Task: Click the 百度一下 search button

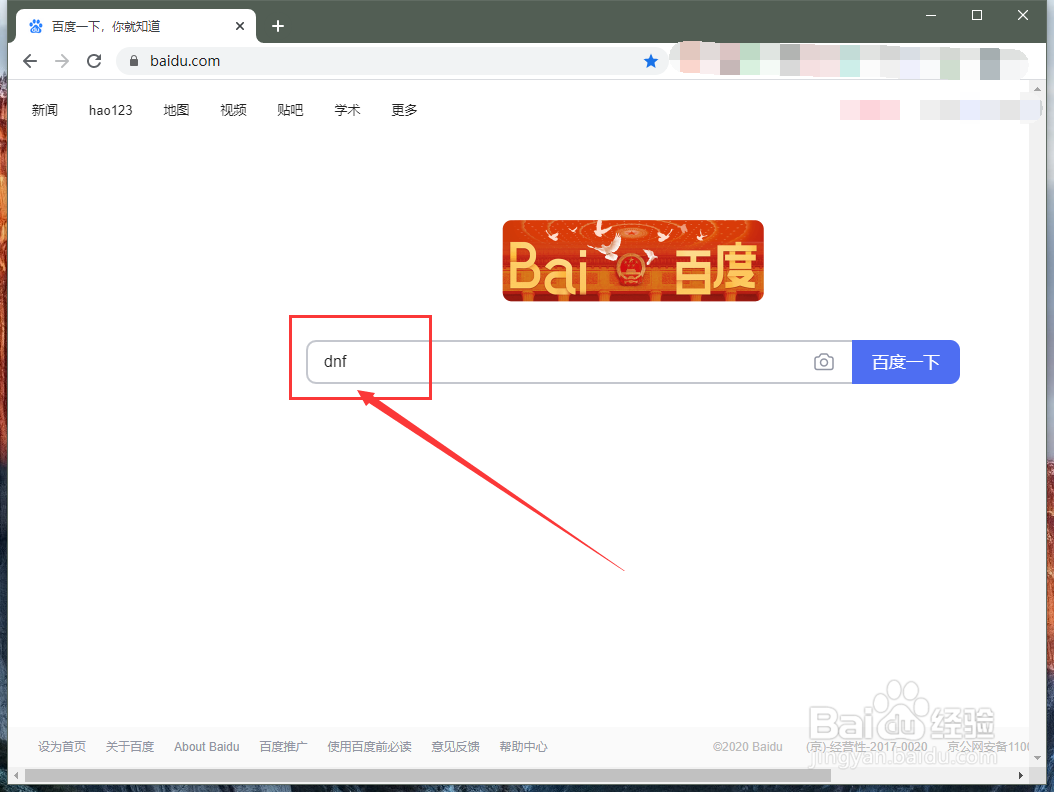Action: coord(905,362)
